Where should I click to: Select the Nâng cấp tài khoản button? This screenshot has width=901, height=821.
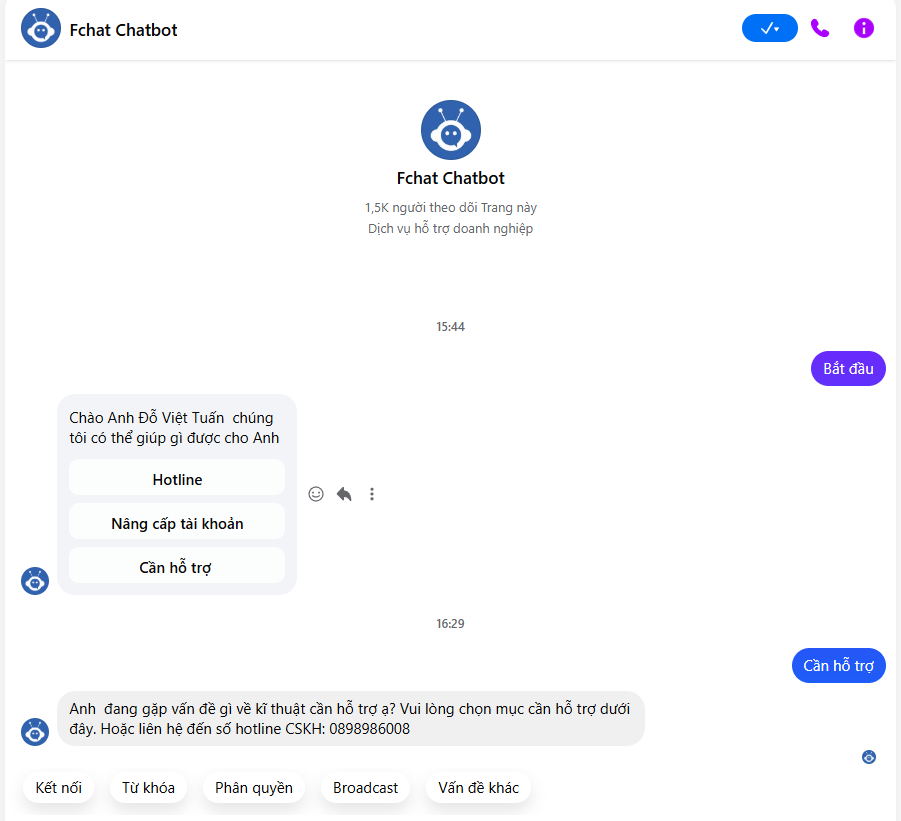coord(177,523)
